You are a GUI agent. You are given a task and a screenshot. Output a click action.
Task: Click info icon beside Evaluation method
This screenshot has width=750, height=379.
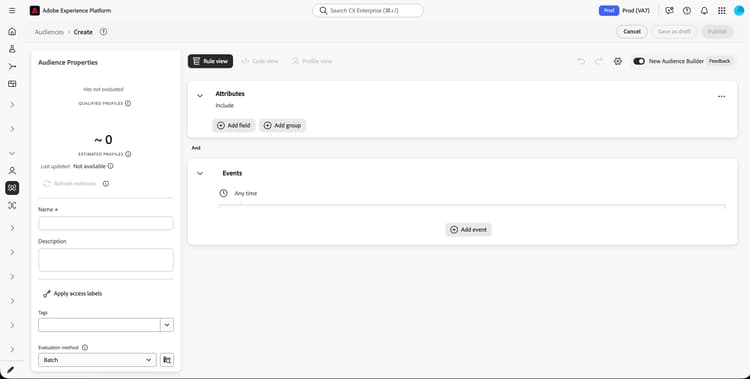tap(85, 347)
